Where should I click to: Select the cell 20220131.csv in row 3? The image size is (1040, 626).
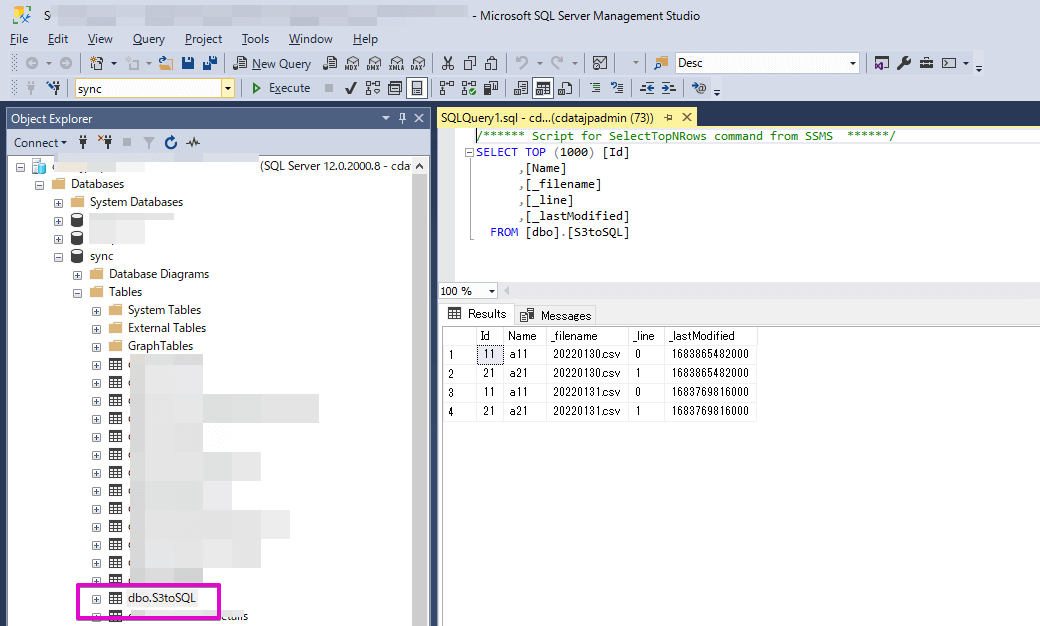586,392
